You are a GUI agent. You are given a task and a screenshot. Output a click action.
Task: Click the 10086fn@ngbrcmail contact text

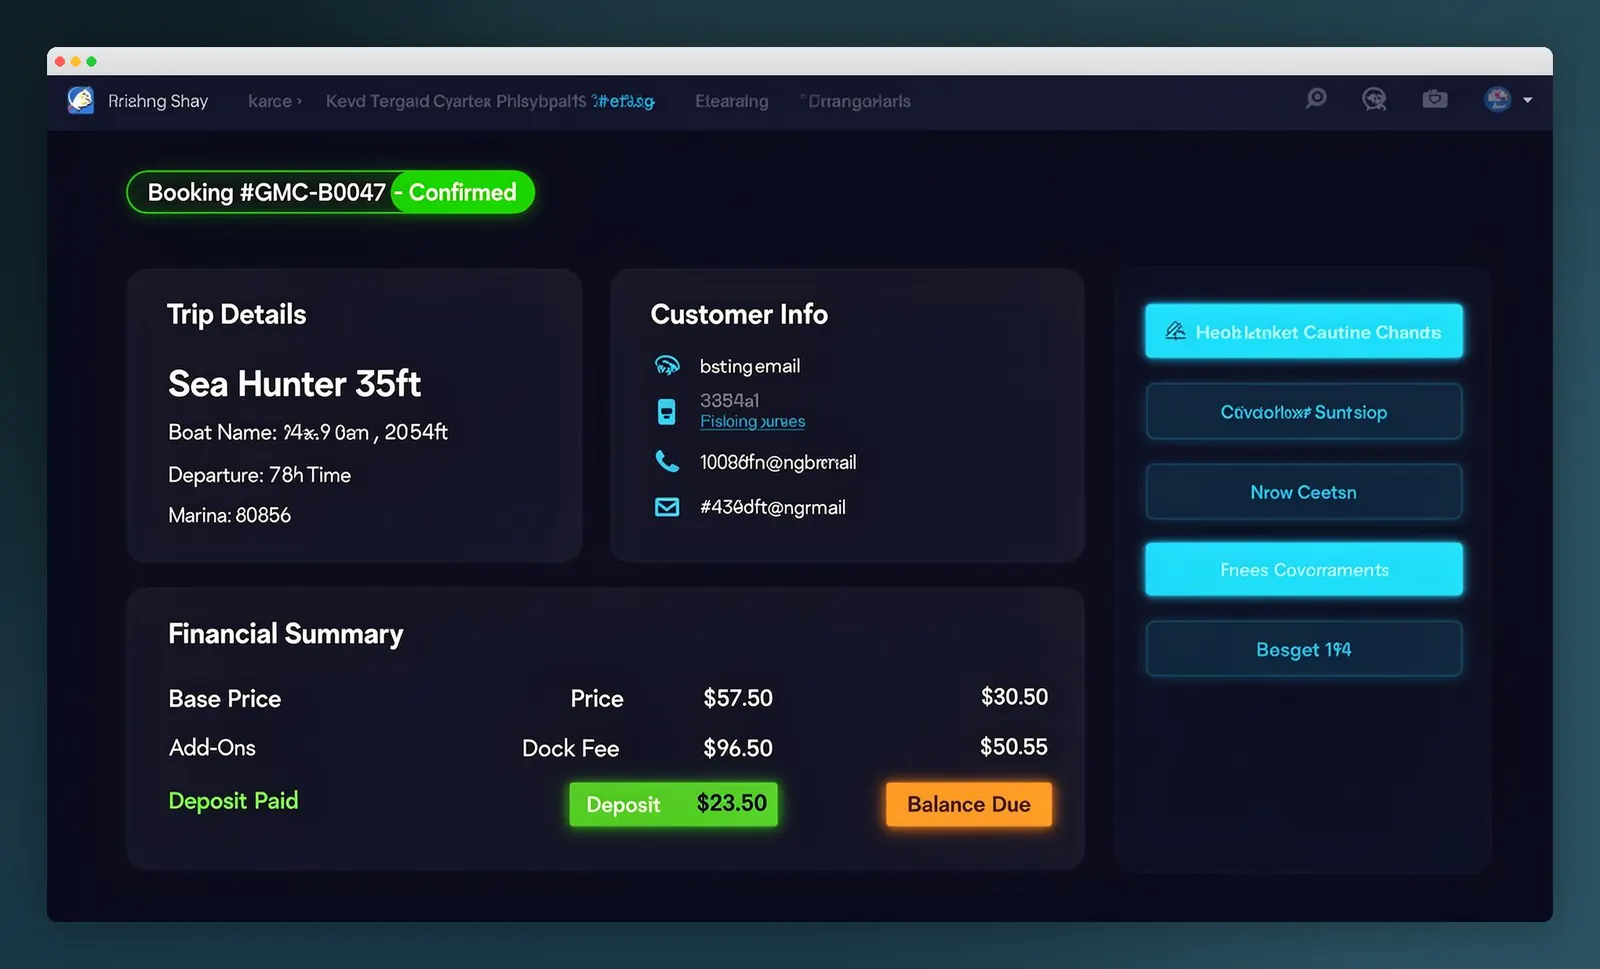pos(778,462)
